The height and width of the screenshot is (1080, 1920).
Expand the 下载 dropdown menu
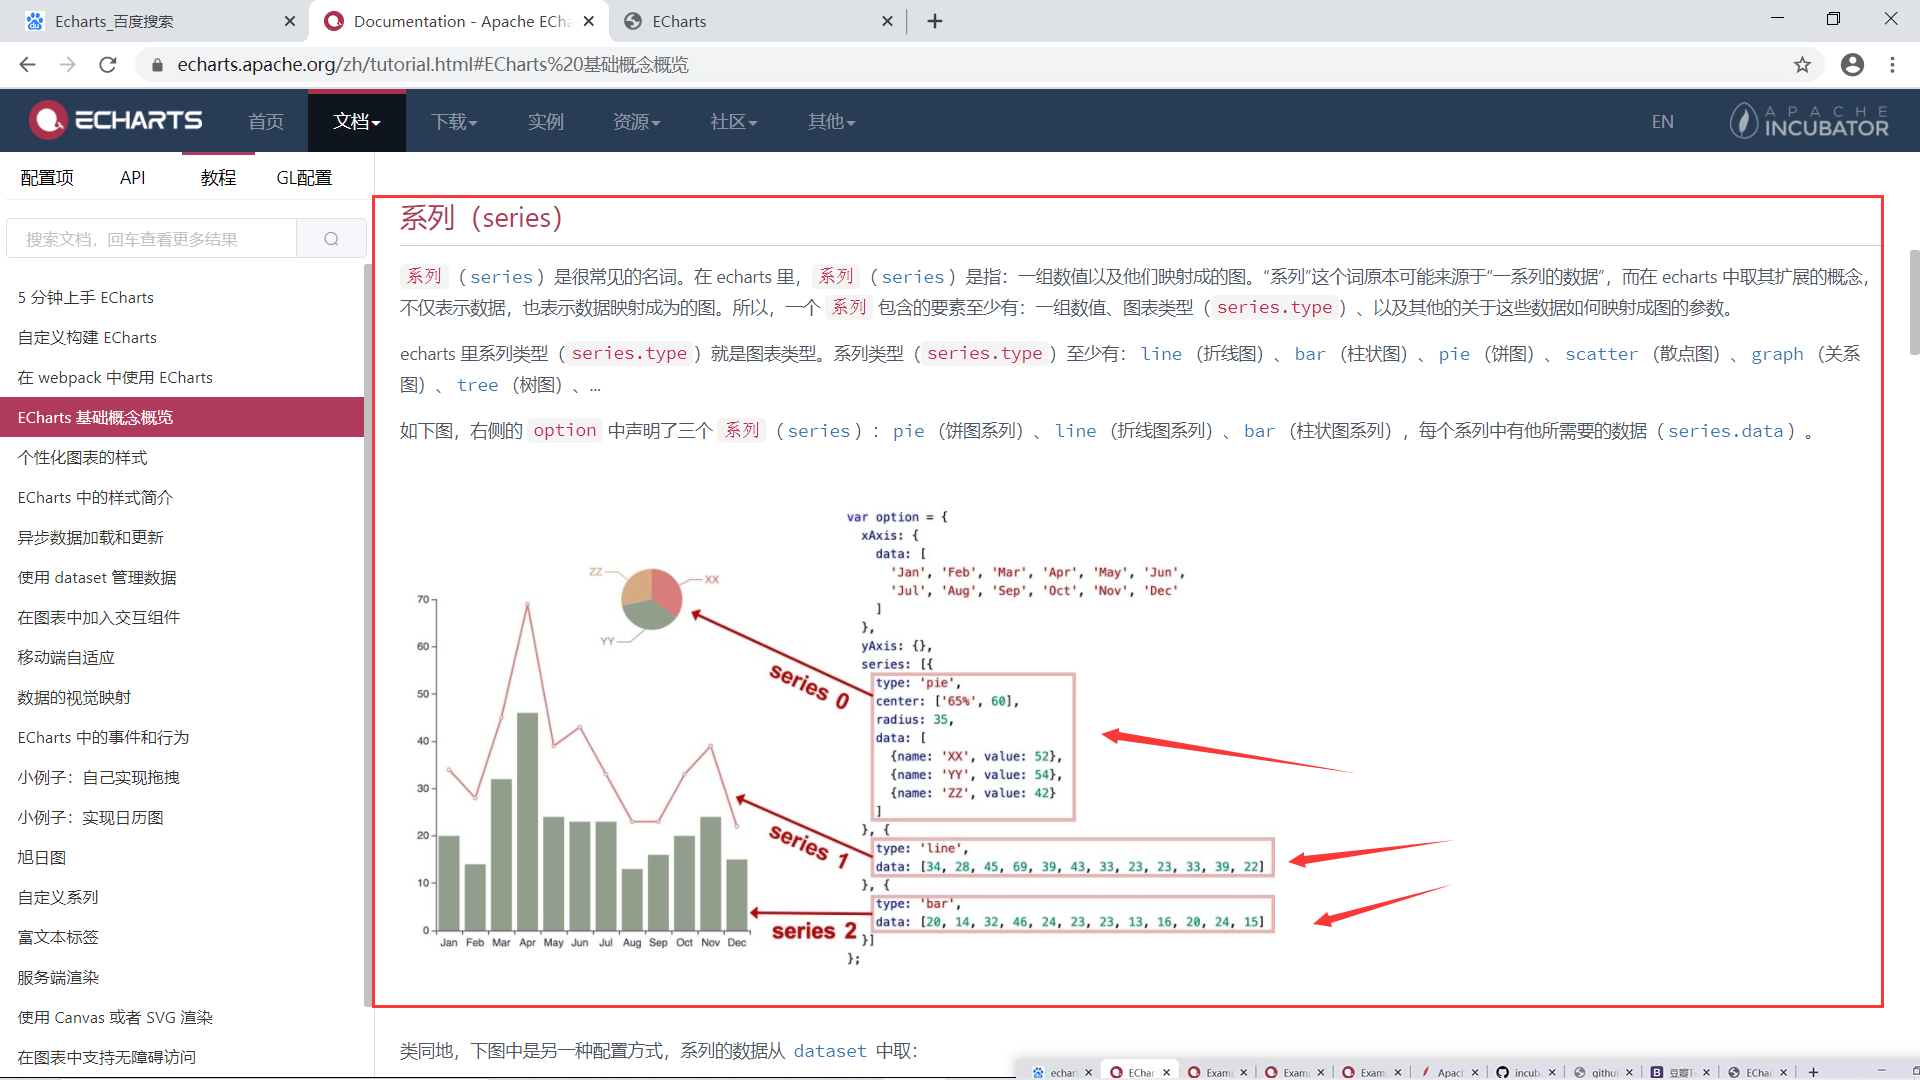(x=454, y=121)
